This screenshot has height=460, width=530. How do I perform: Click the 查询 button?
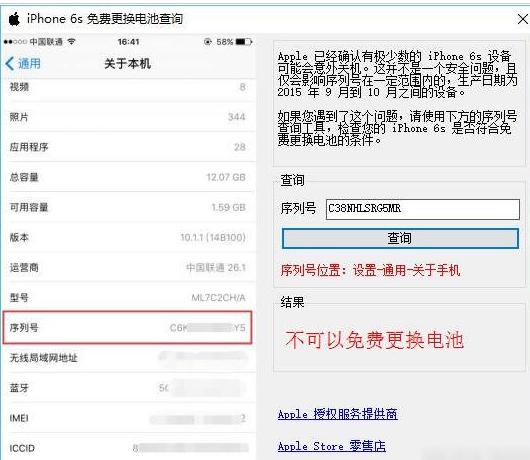click(x=400, y=238)
